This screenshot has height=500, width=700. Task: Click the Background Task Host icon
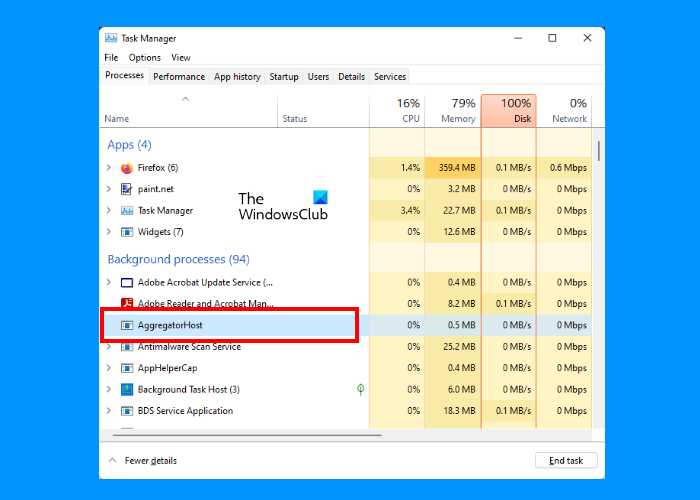pos(127,390)
